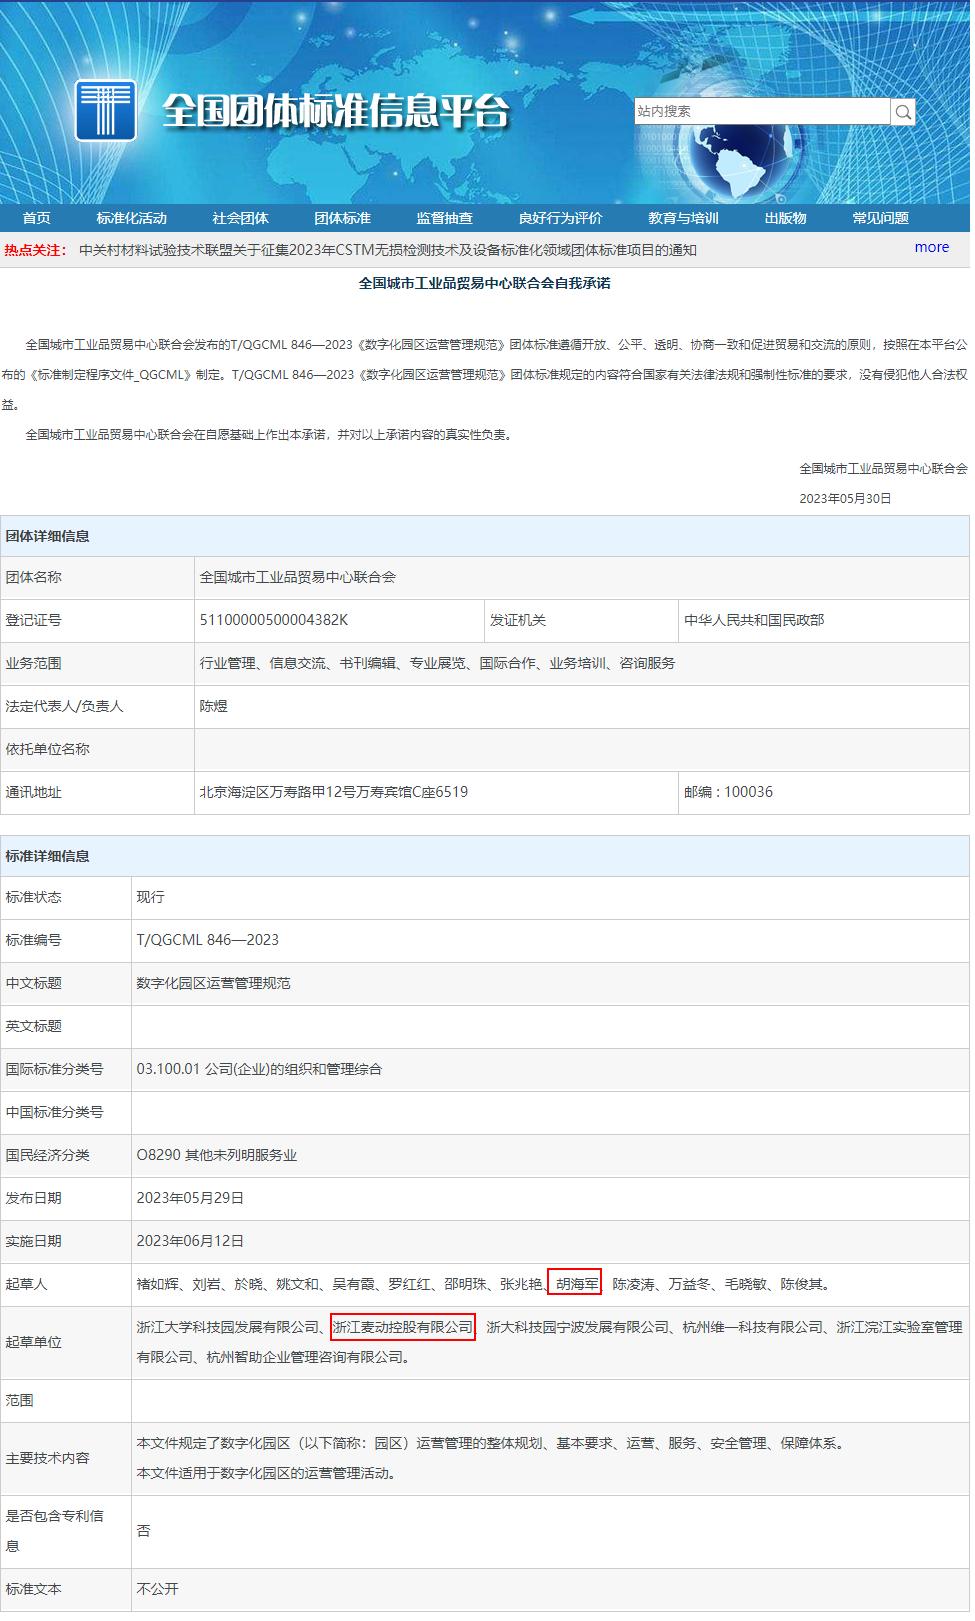Open the 中关村材料试验技术联盟 notice link
Viewport: 975px width, 1621px height.
[x=388, y=250]
